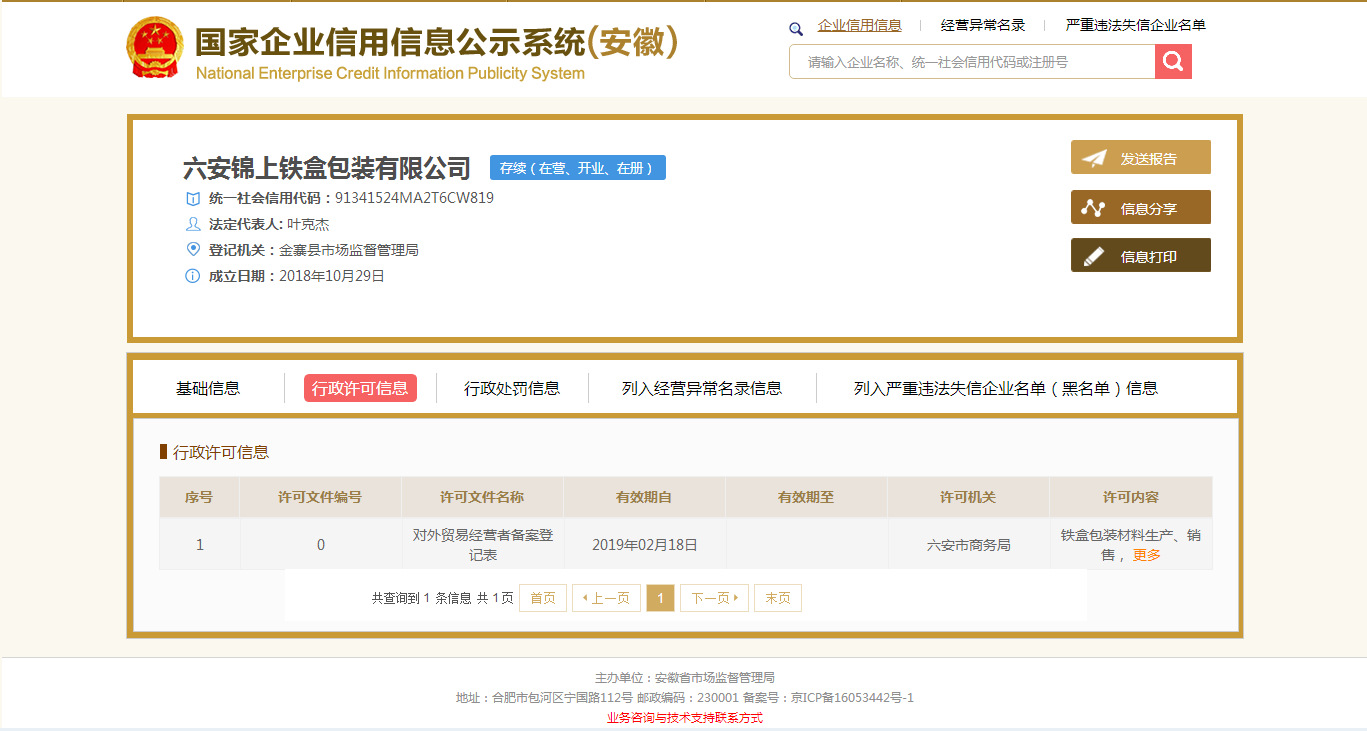Click the pencil icon on 信息打印
Screen dimensions: 1367x731
tap(1094, 256)
